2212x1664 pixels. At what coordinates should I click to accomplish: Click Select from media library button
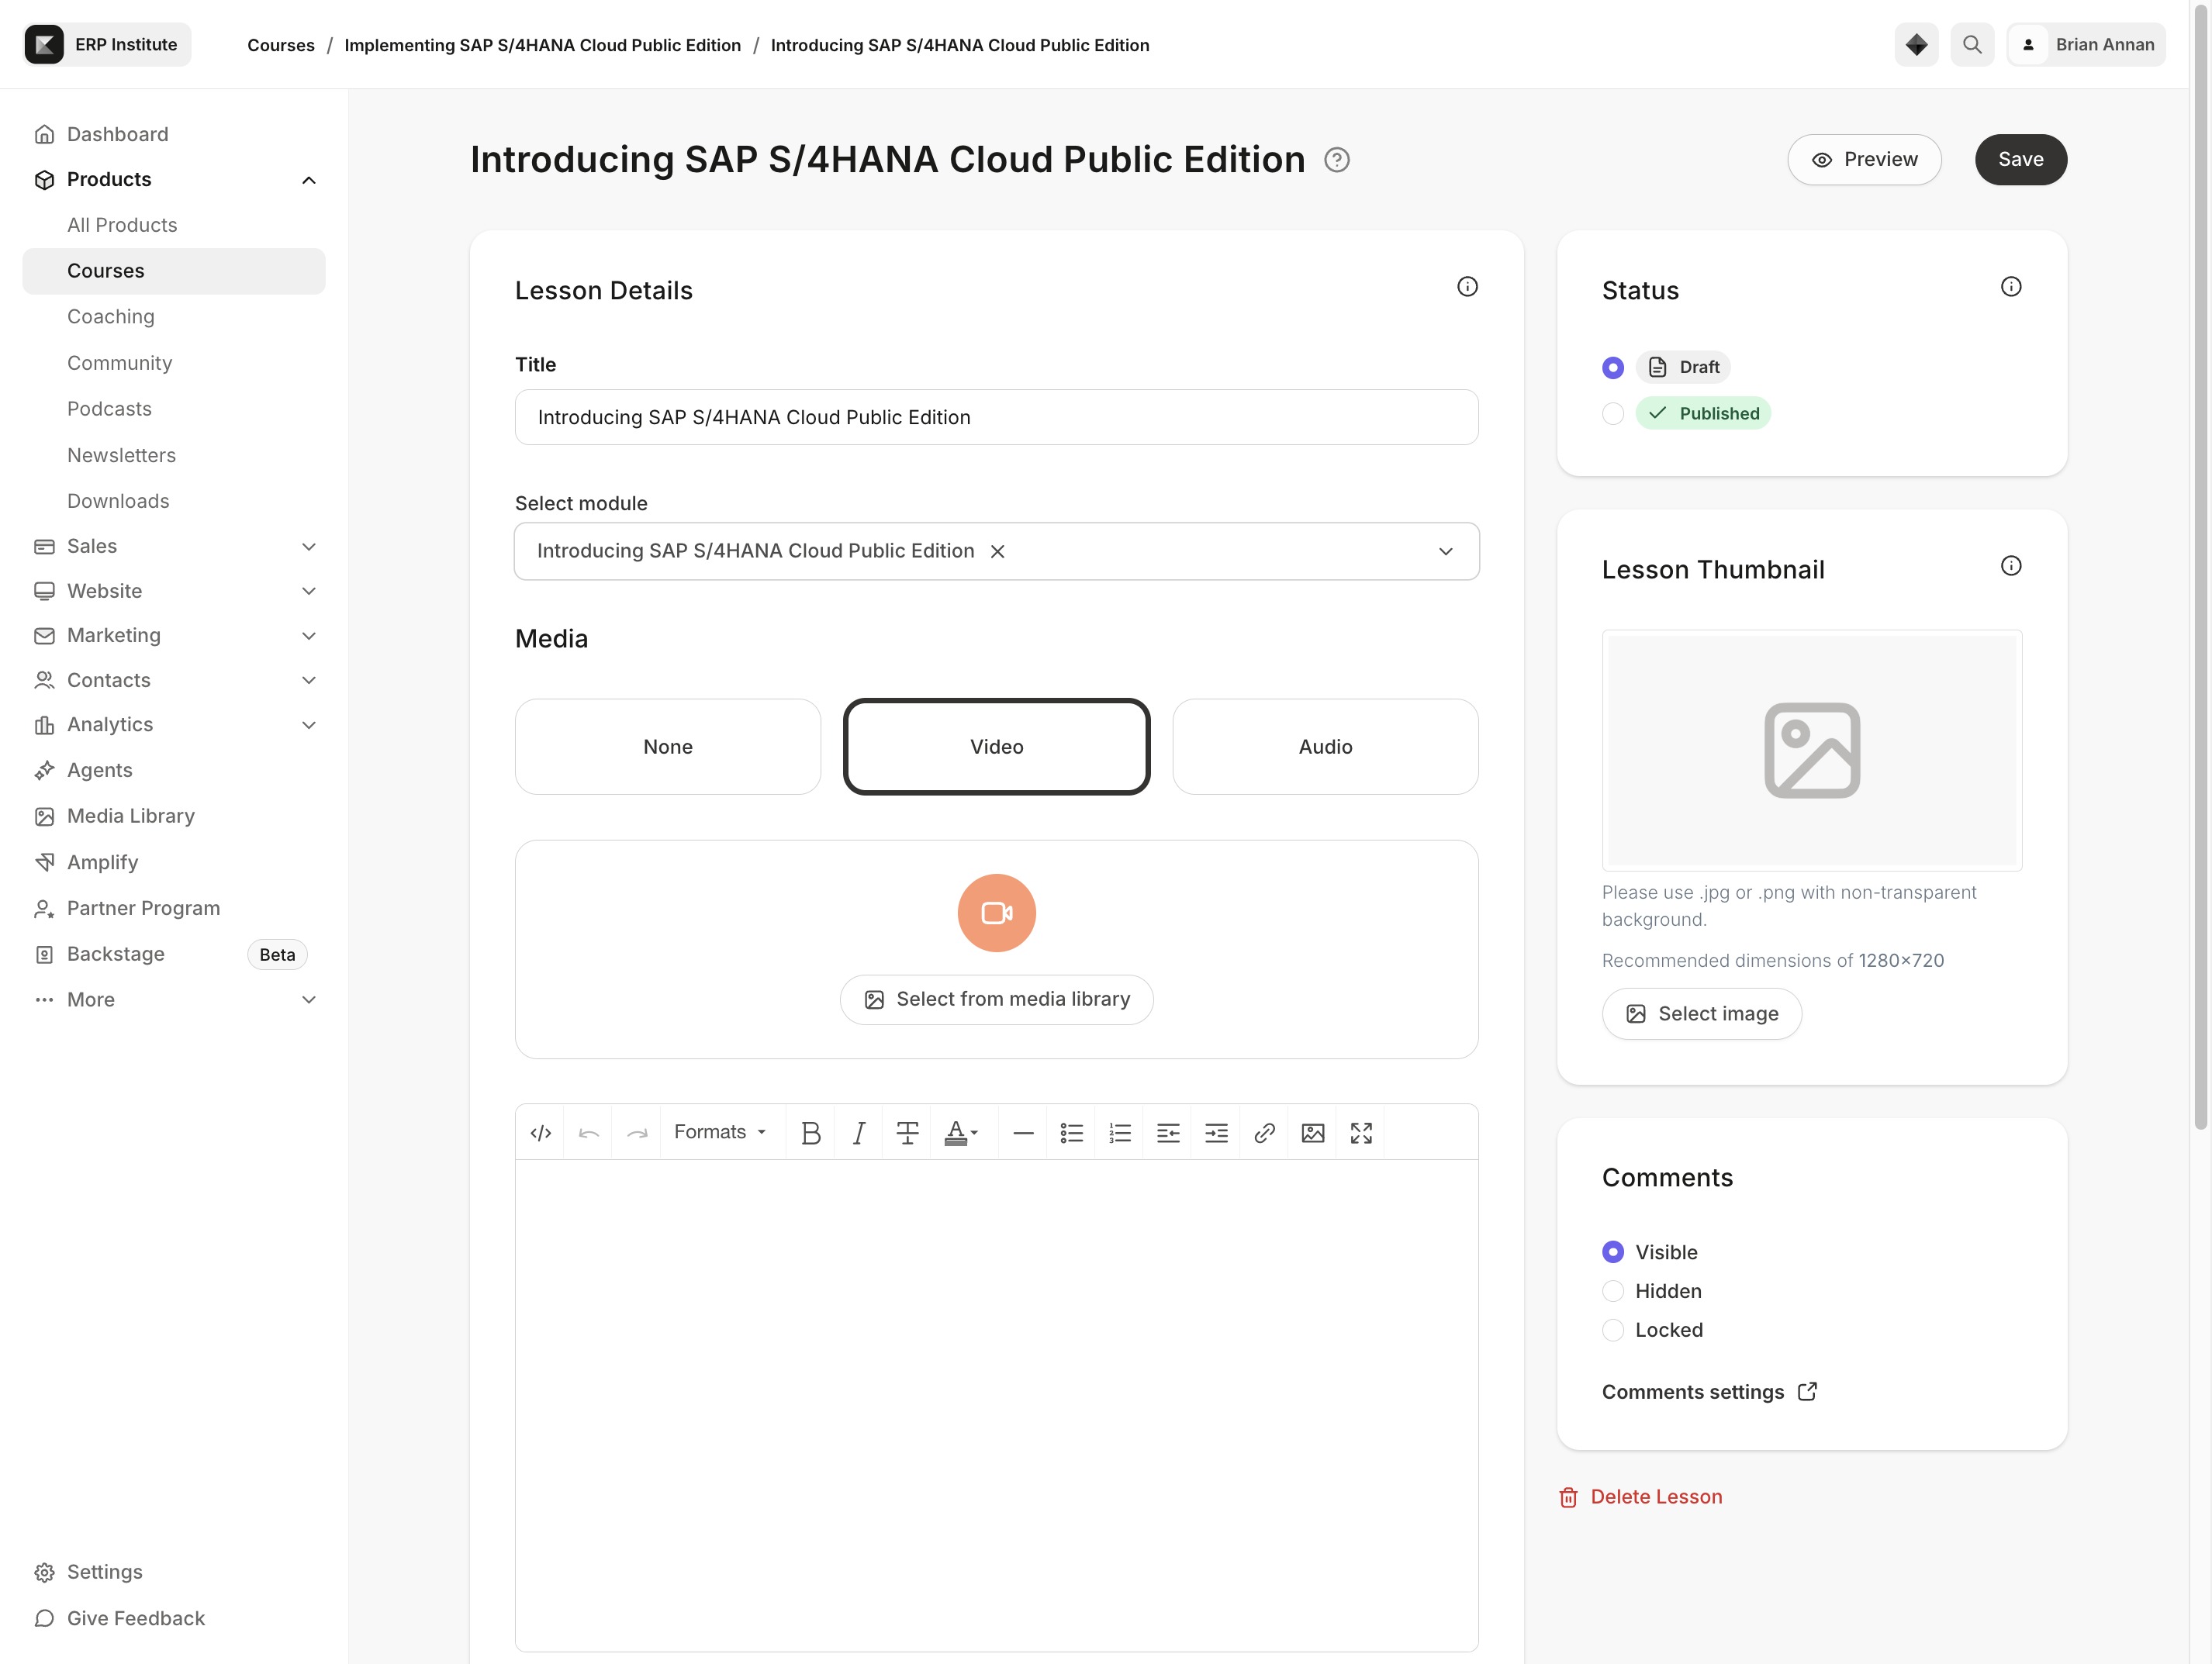point(997,1000)
